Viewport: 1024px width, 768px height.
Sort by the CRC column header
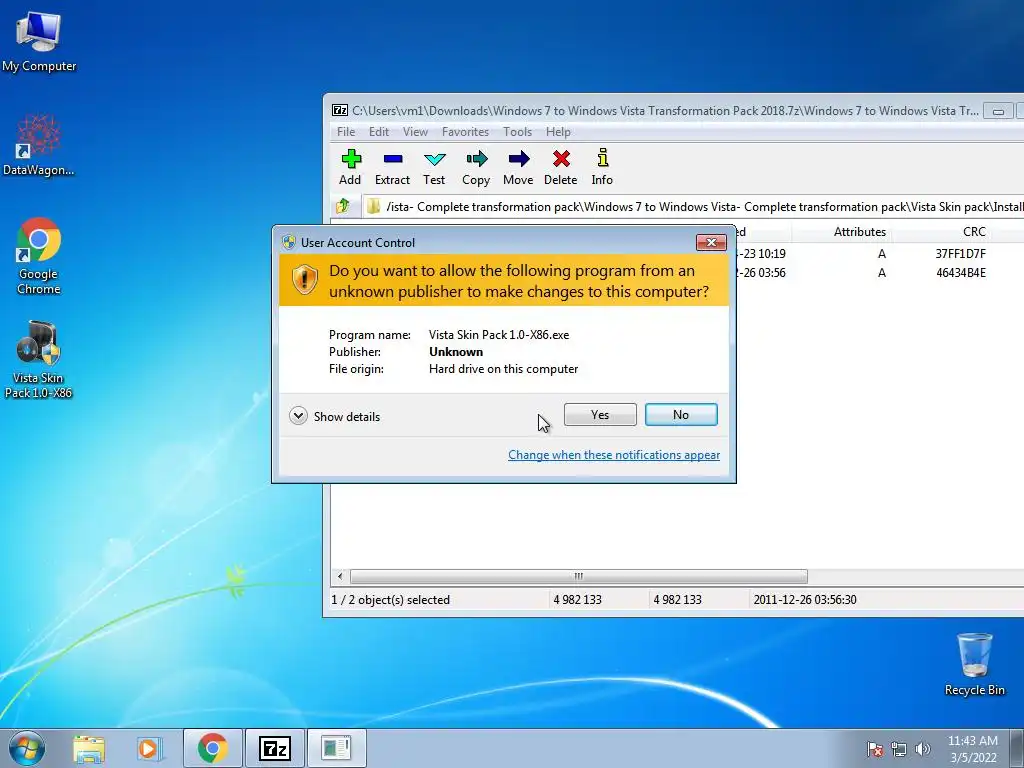pyautogui.click(x=974, y=232)
